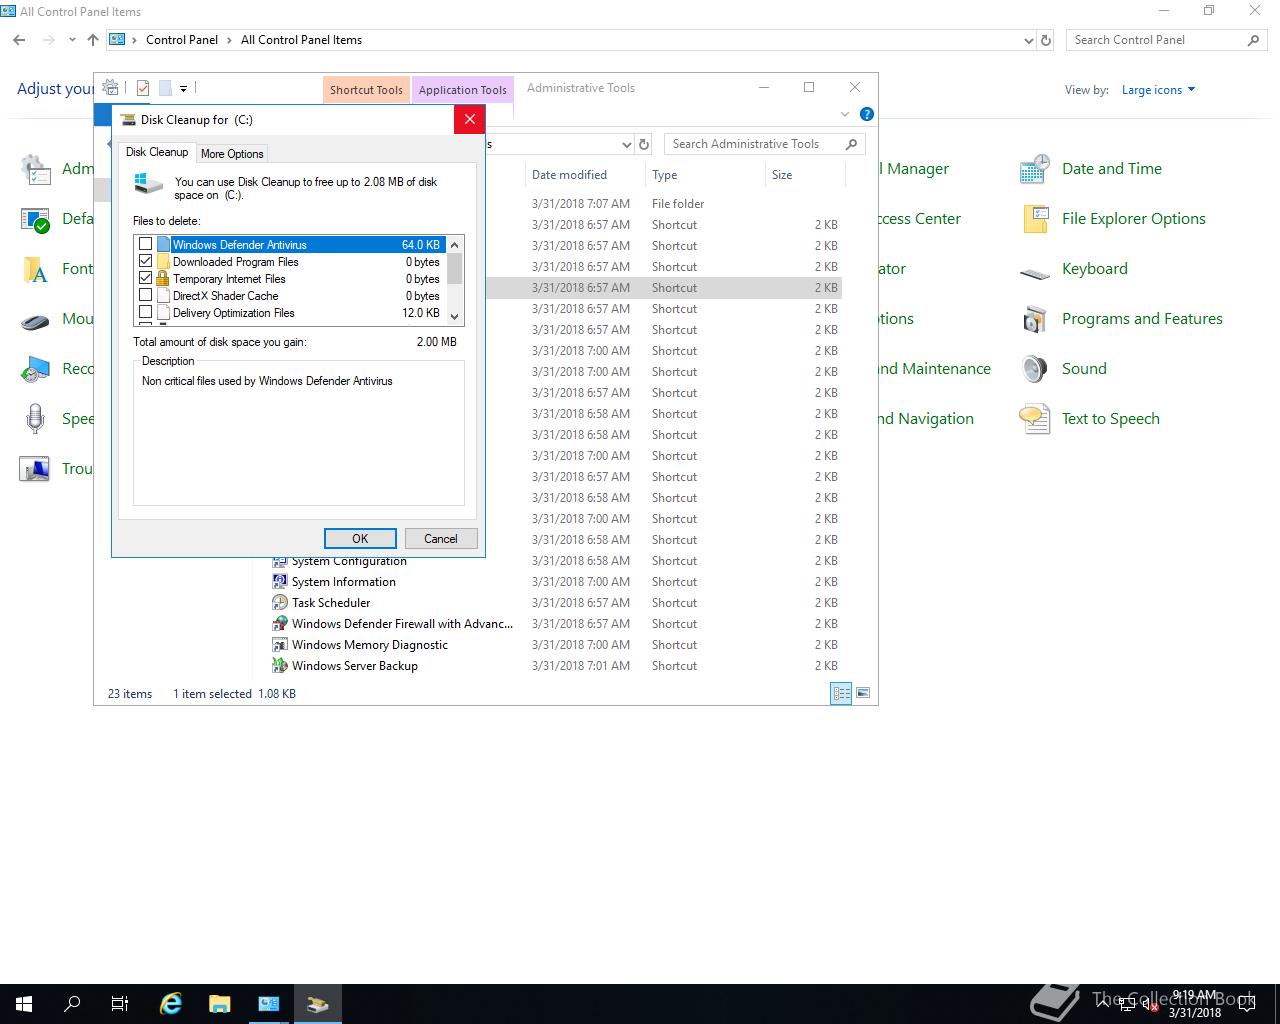Click System Configuration shortcut icon
The width and height of the screenshot is (1280, 1024).
tap(280, 561)
